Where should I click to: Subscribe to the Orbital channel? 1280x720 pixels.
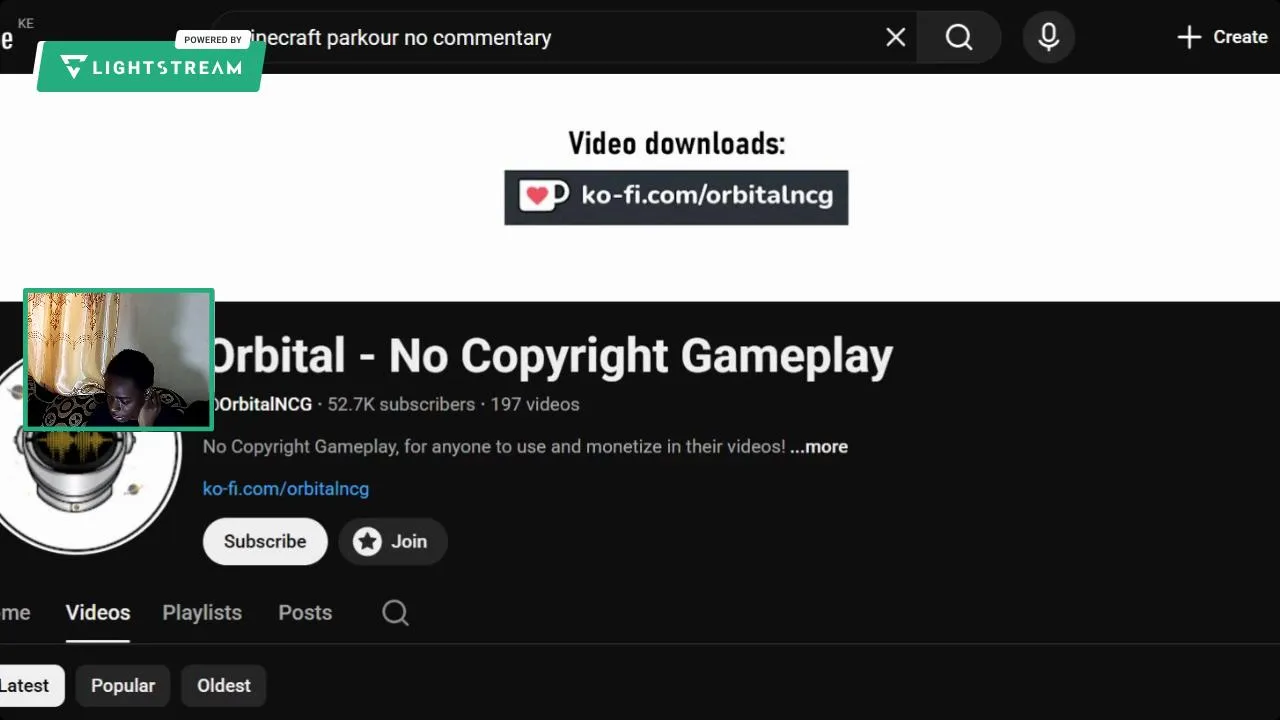tap(265, 541)
